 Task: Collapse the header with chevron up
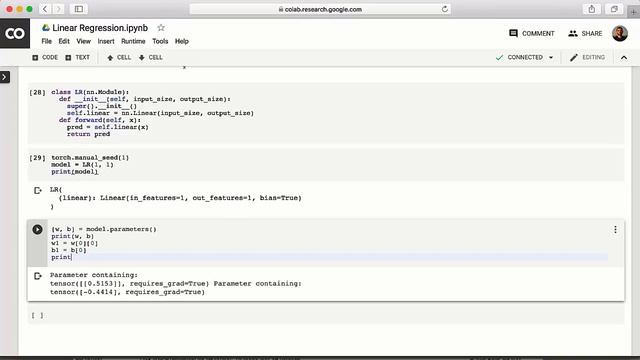coord(624,58)
